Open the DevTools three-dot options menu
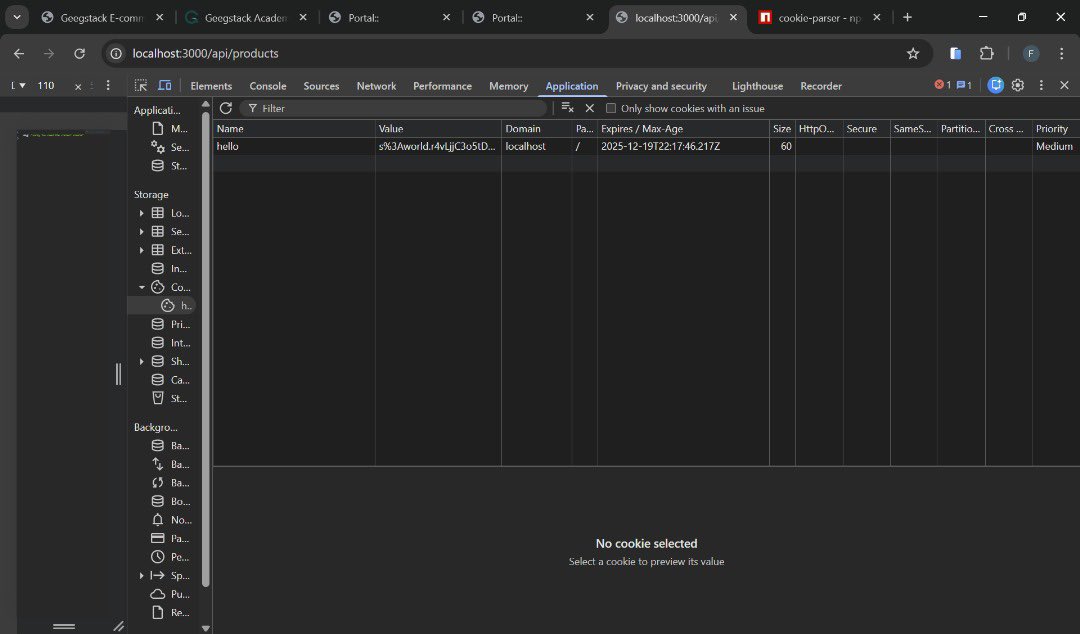Screen dimensions: 1080x634 click(1041, 85)
